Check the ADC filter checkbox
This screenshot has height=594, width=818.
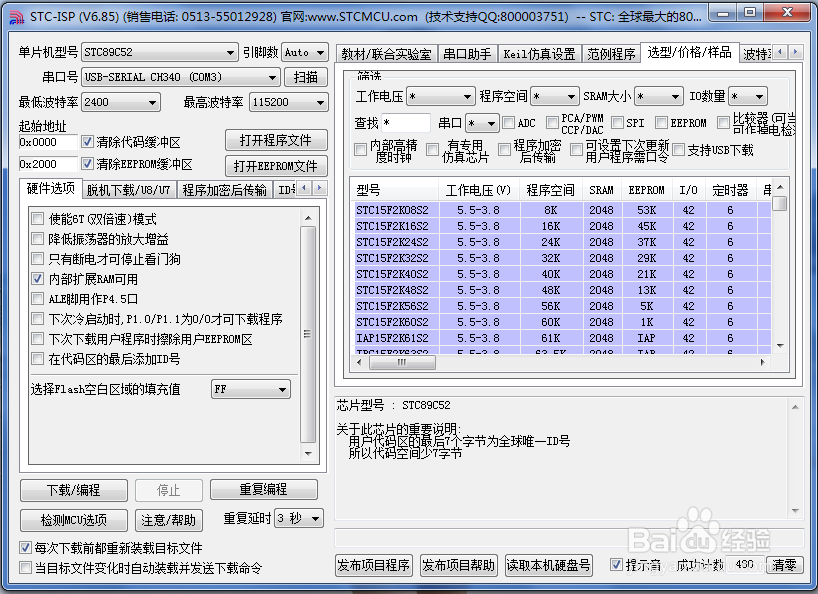click(x=508, y=123)
